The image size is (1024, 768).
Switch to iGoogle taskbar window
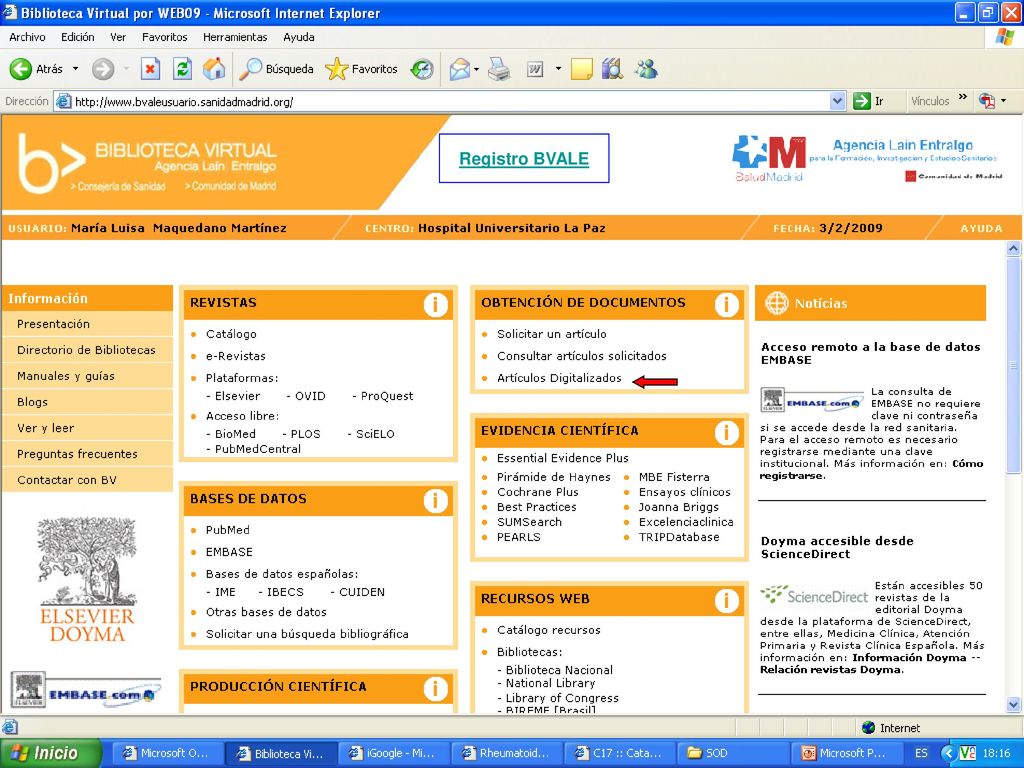click(394, 753)
